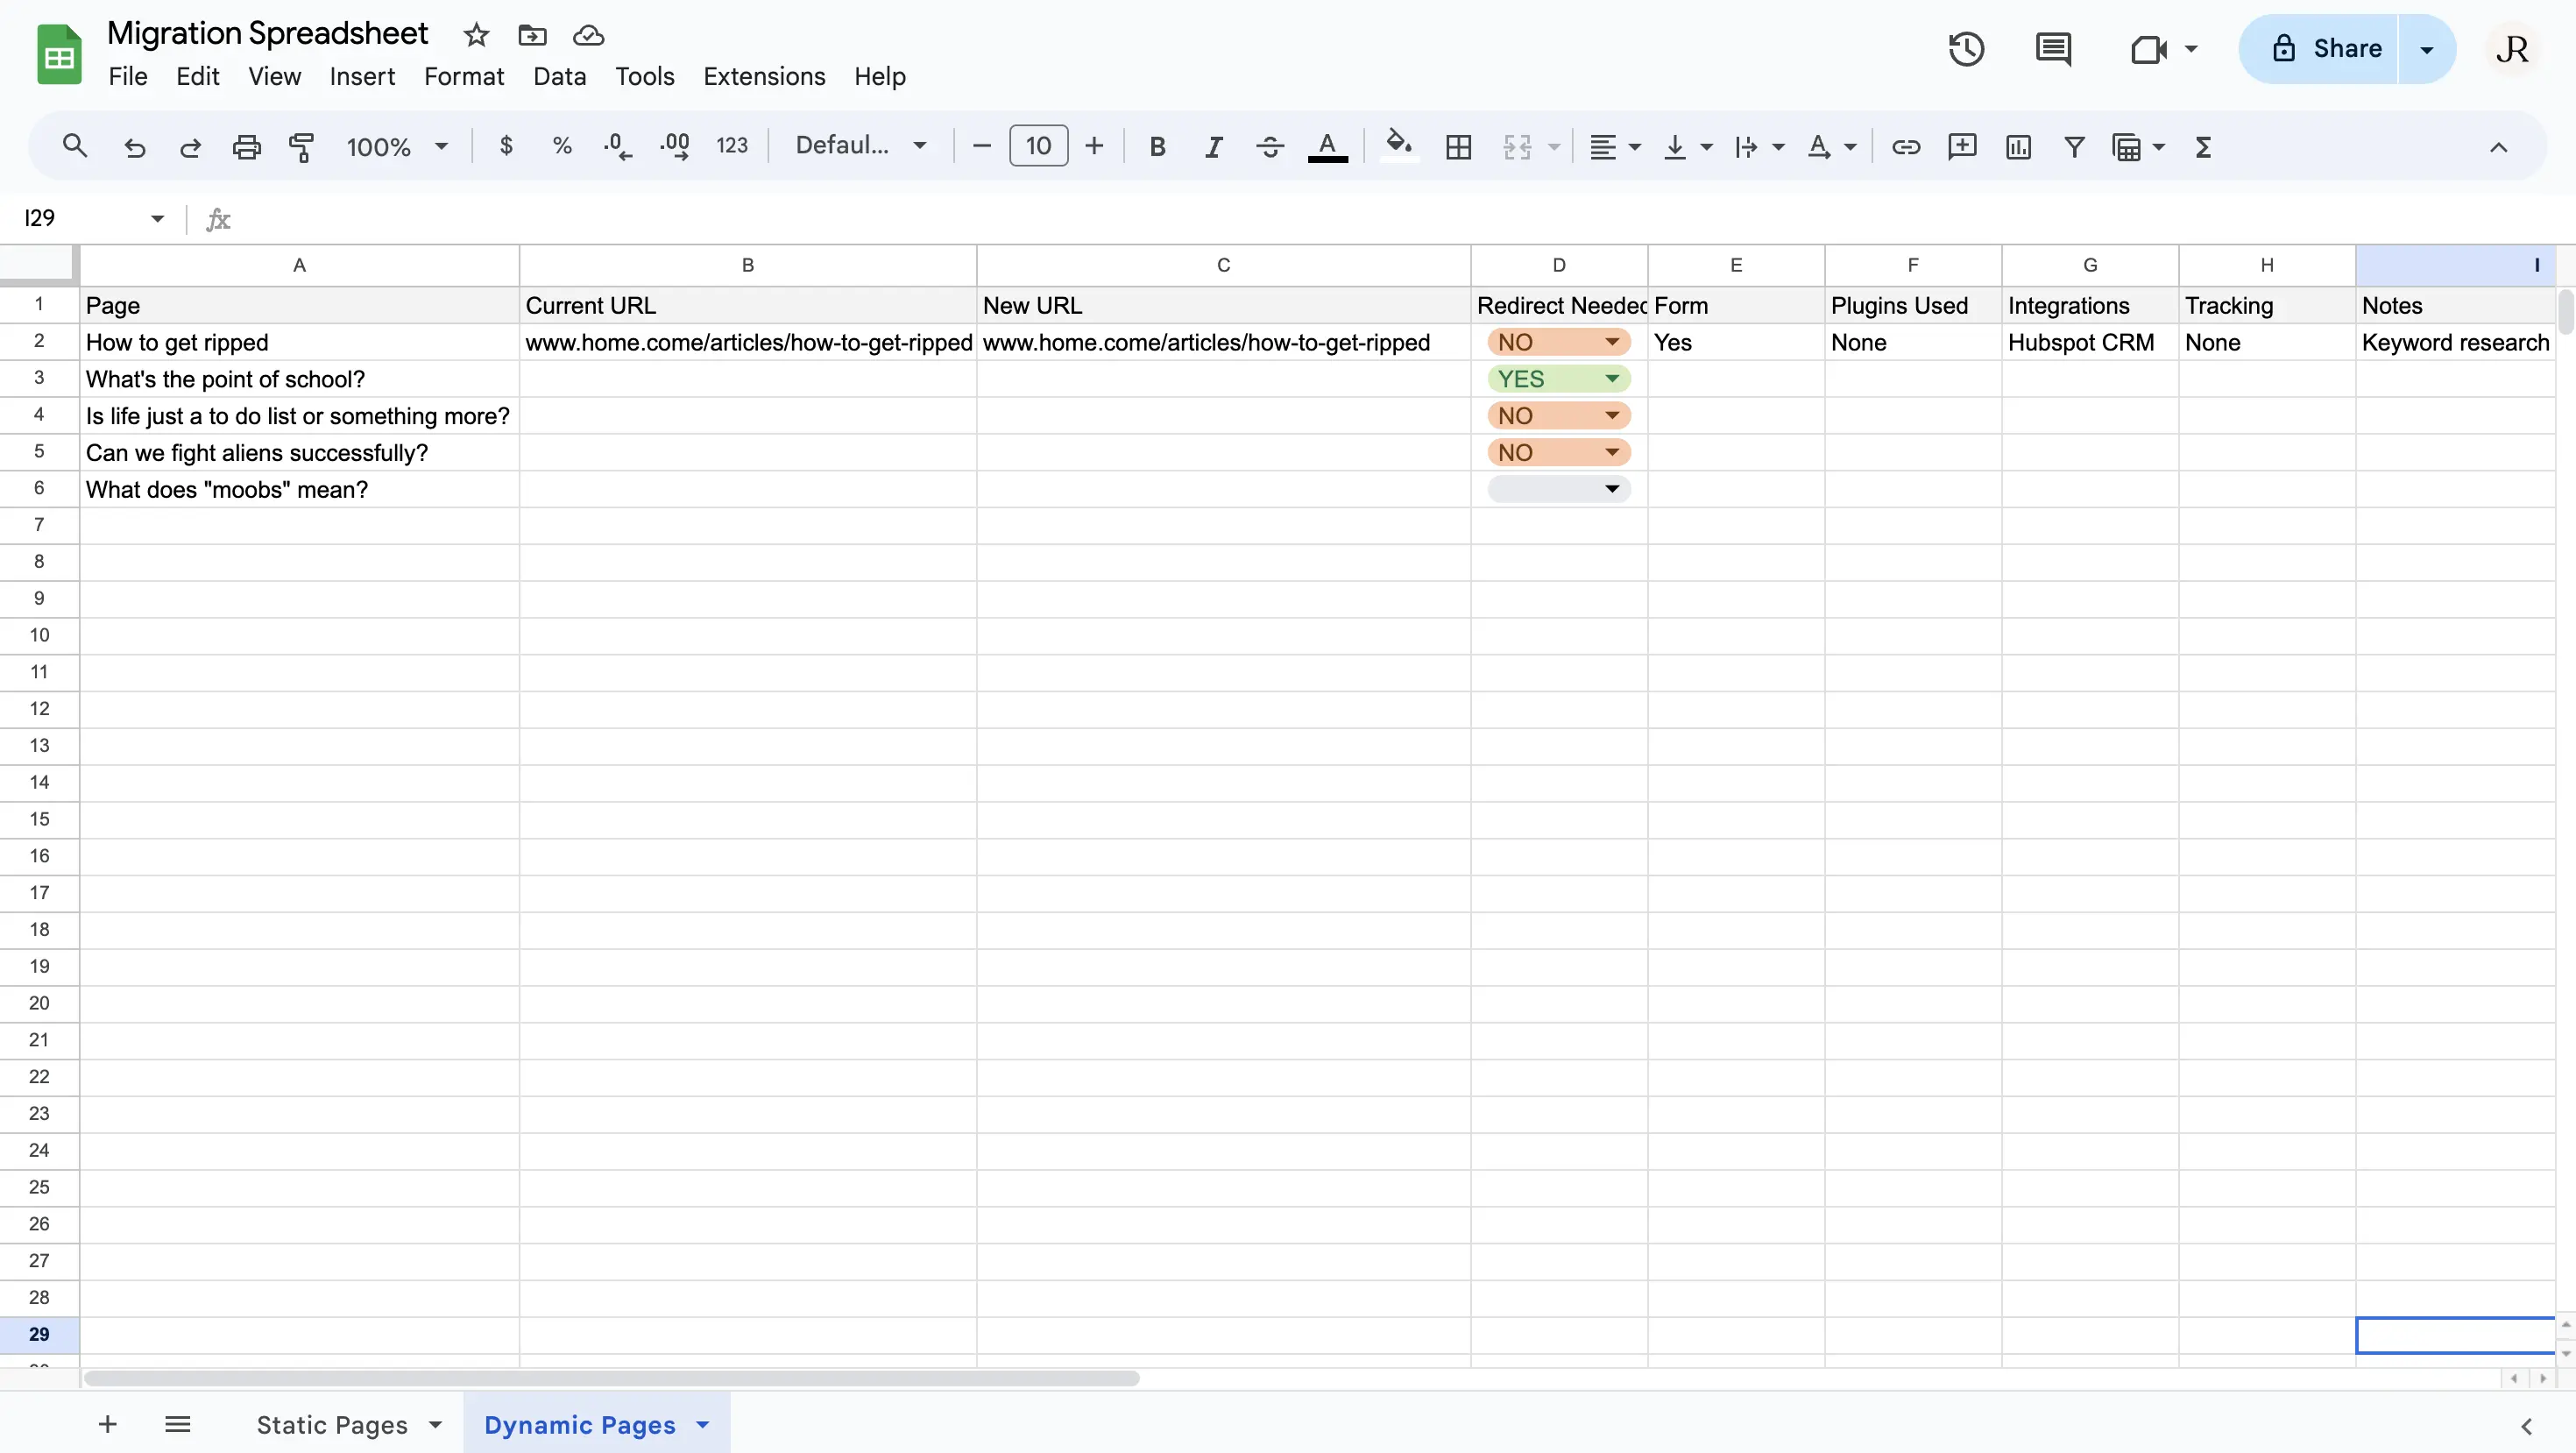Click the Share button
The width and height of the screenshot is (2576, 1453).
tap(2326, 49)
